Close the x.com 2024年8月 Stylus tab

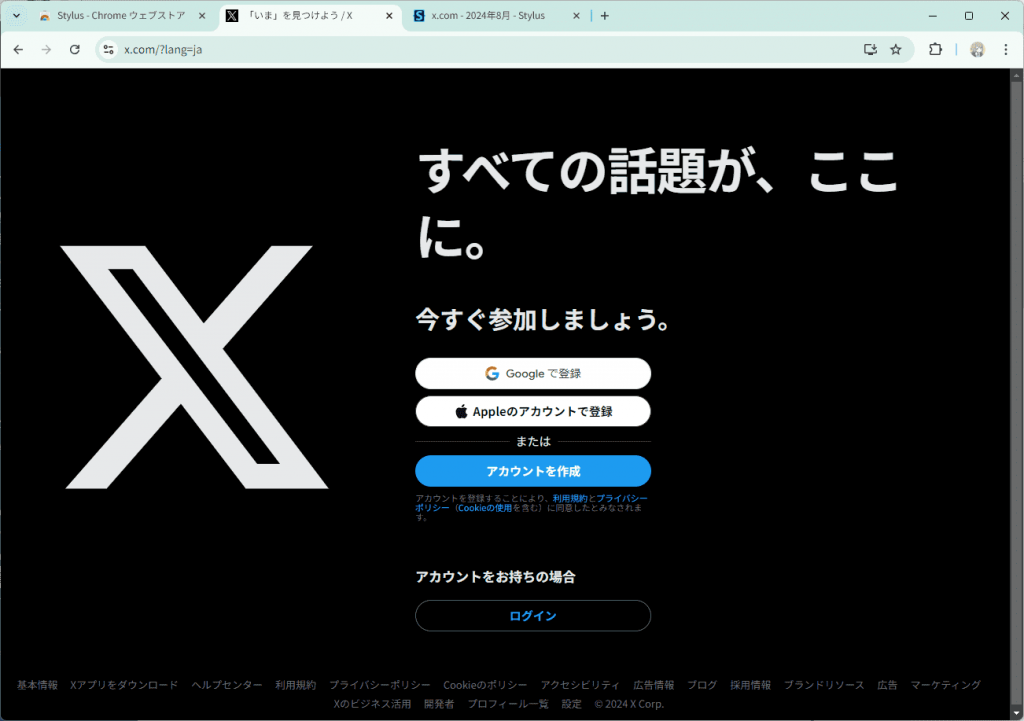(576, 16)
